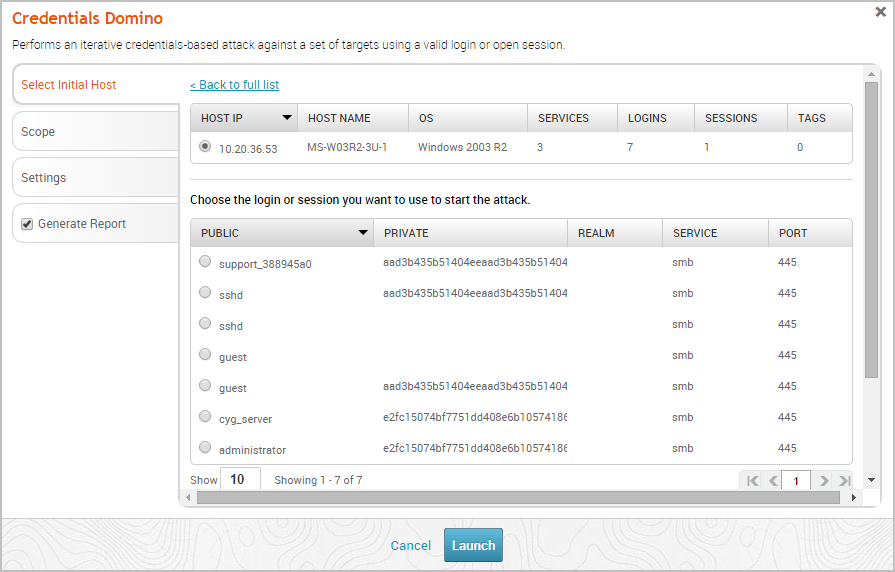Choose the cyg_server login
This screenshot has height=572, width=895.
click(x=205, y=417)
